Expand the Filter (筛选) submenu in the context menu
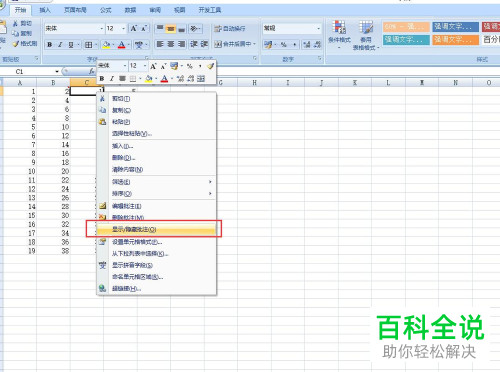The height and width of the screenshot is (372, 500). click(210, 182)
